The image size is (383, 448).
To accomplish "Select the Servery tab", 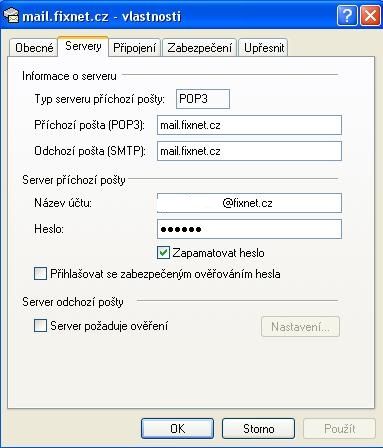I will coord(83,46).
